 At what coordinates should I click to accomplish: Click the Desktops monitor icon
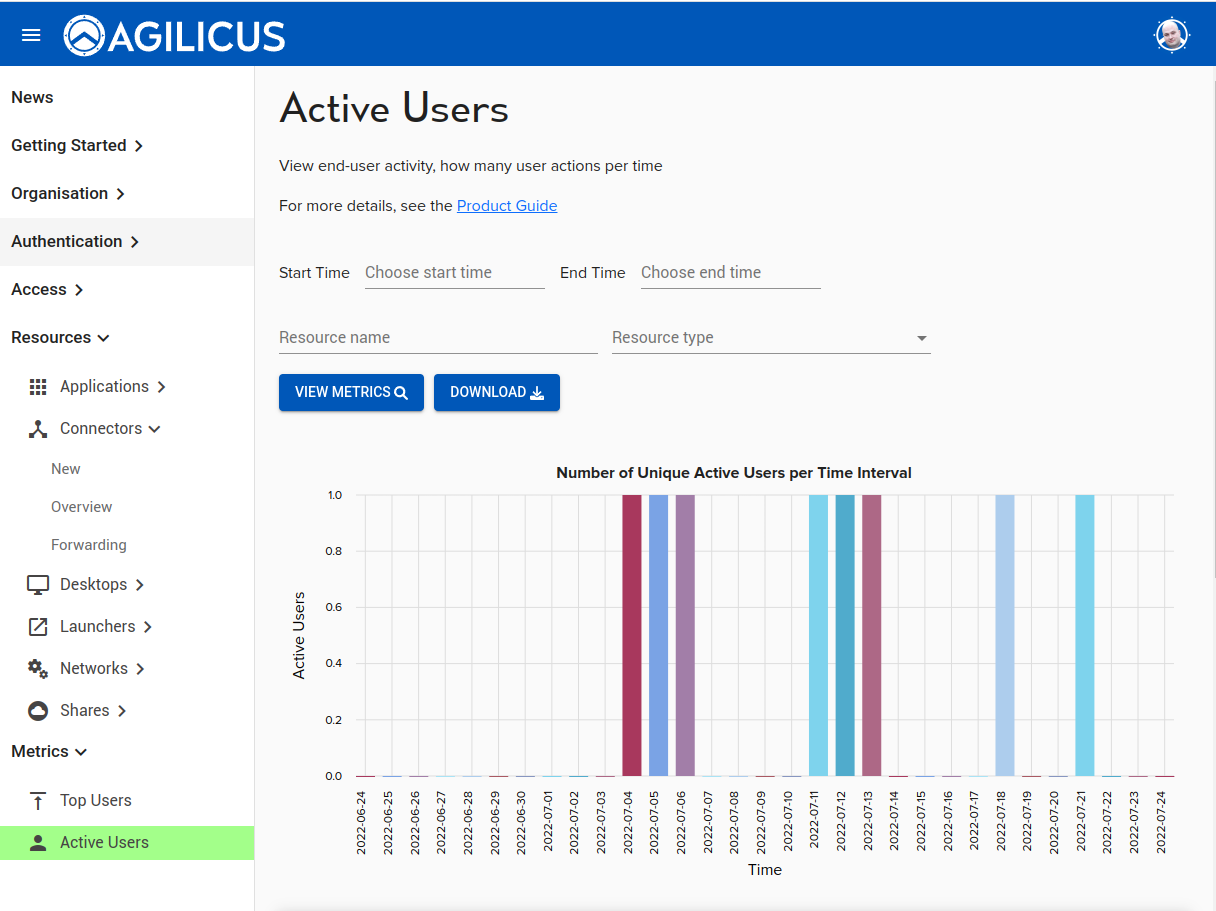pyautogui.click(x=38, y=585)
